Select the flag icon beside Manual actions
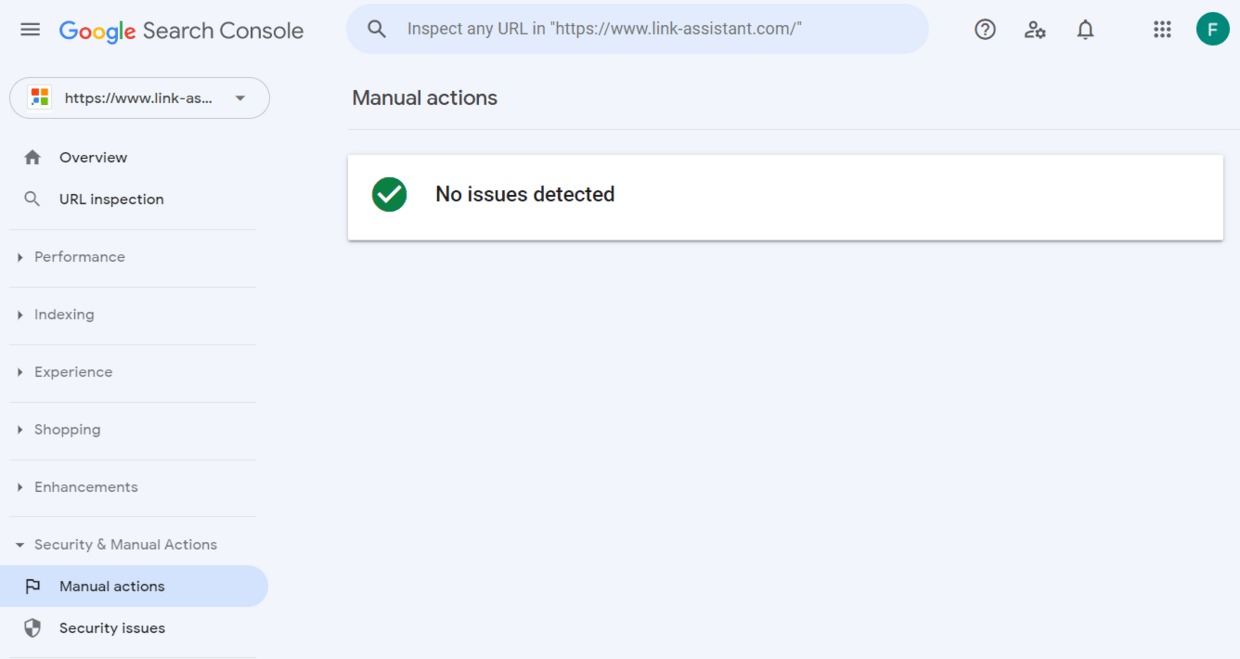Image resolution: width=1240 pixels, height=659 pixels. coord(32,586)
